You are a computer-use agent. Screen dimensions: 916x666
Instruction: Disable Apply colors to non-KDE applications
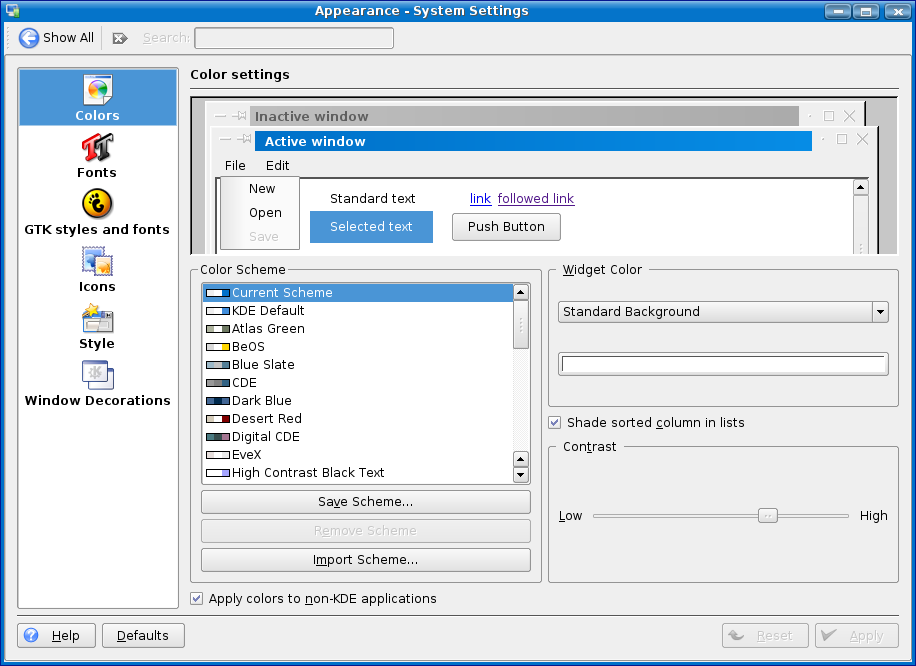point(197,599)
